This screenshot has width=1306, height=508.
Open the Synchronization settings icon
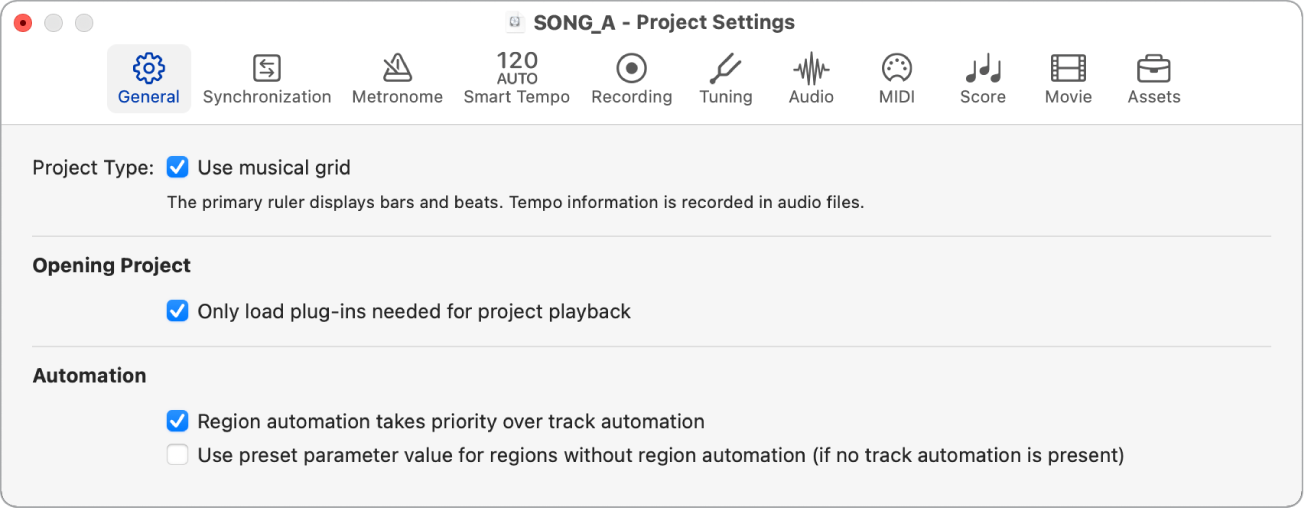tap(266, 68)
